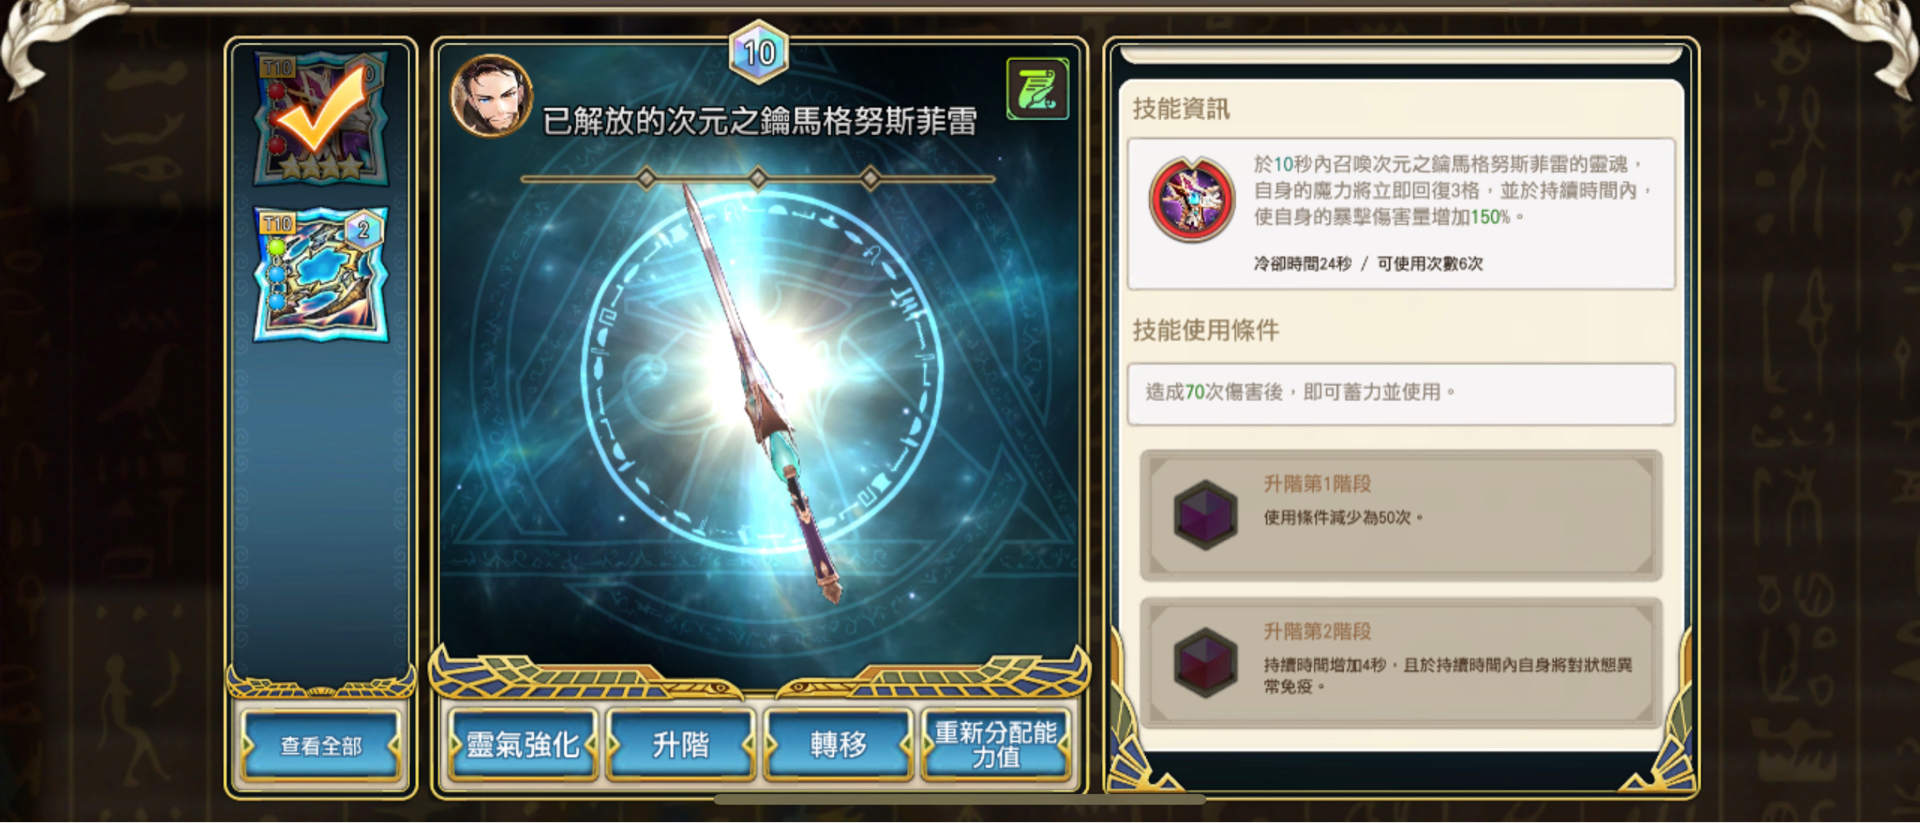Click the character portrait avatar
1920x823 pixels.
click(x=491, y=95)
